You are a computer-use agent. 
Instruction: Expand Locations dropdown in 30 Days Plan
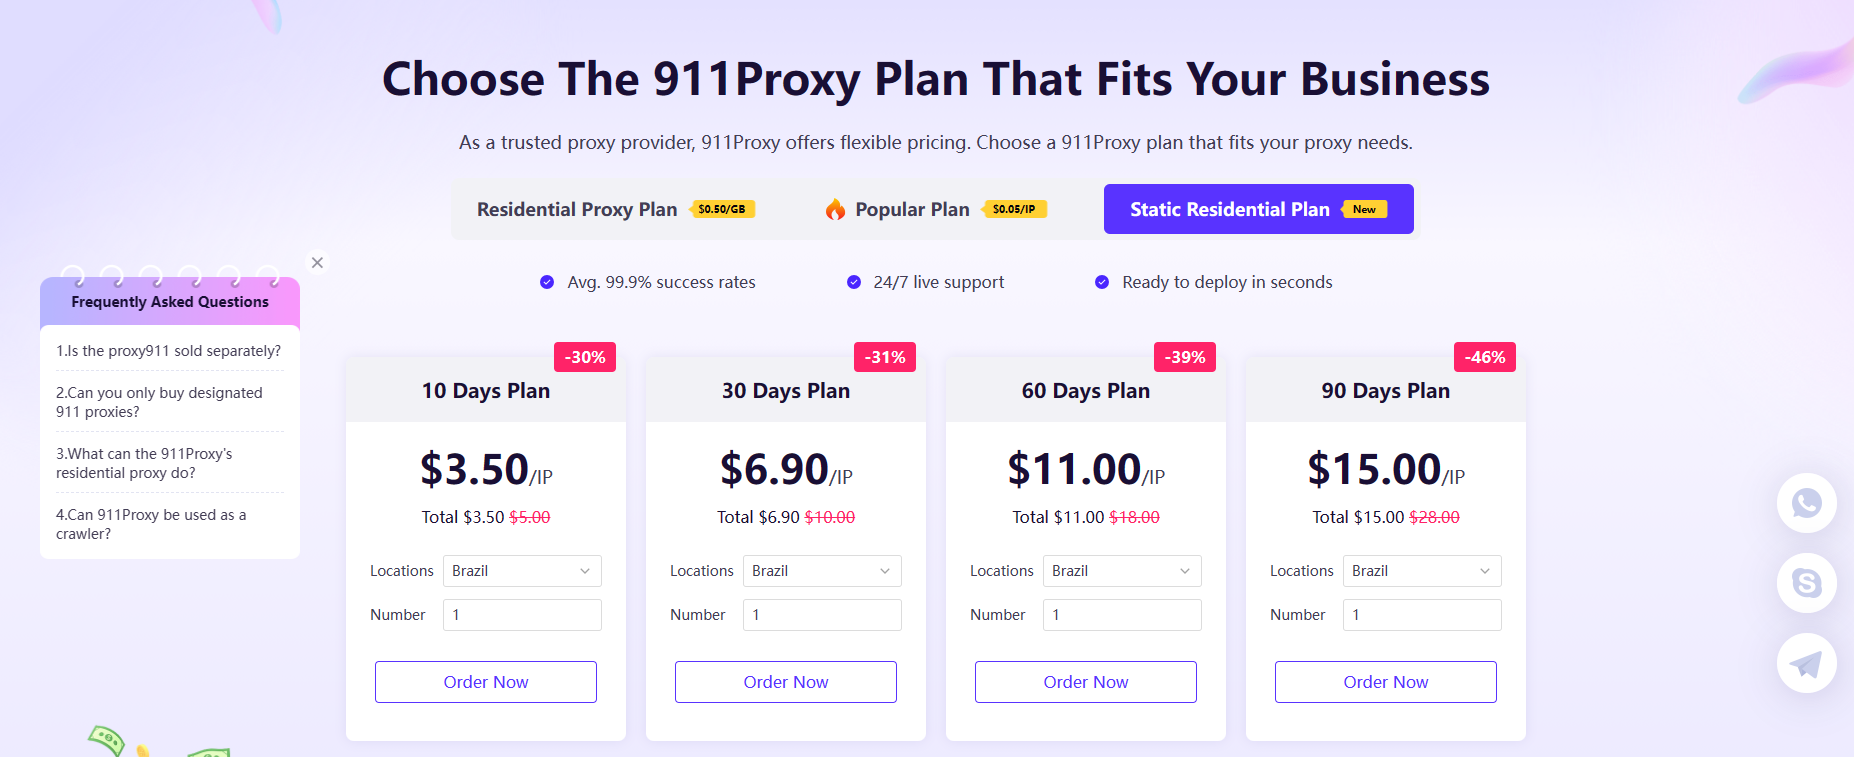click(822, 571)
